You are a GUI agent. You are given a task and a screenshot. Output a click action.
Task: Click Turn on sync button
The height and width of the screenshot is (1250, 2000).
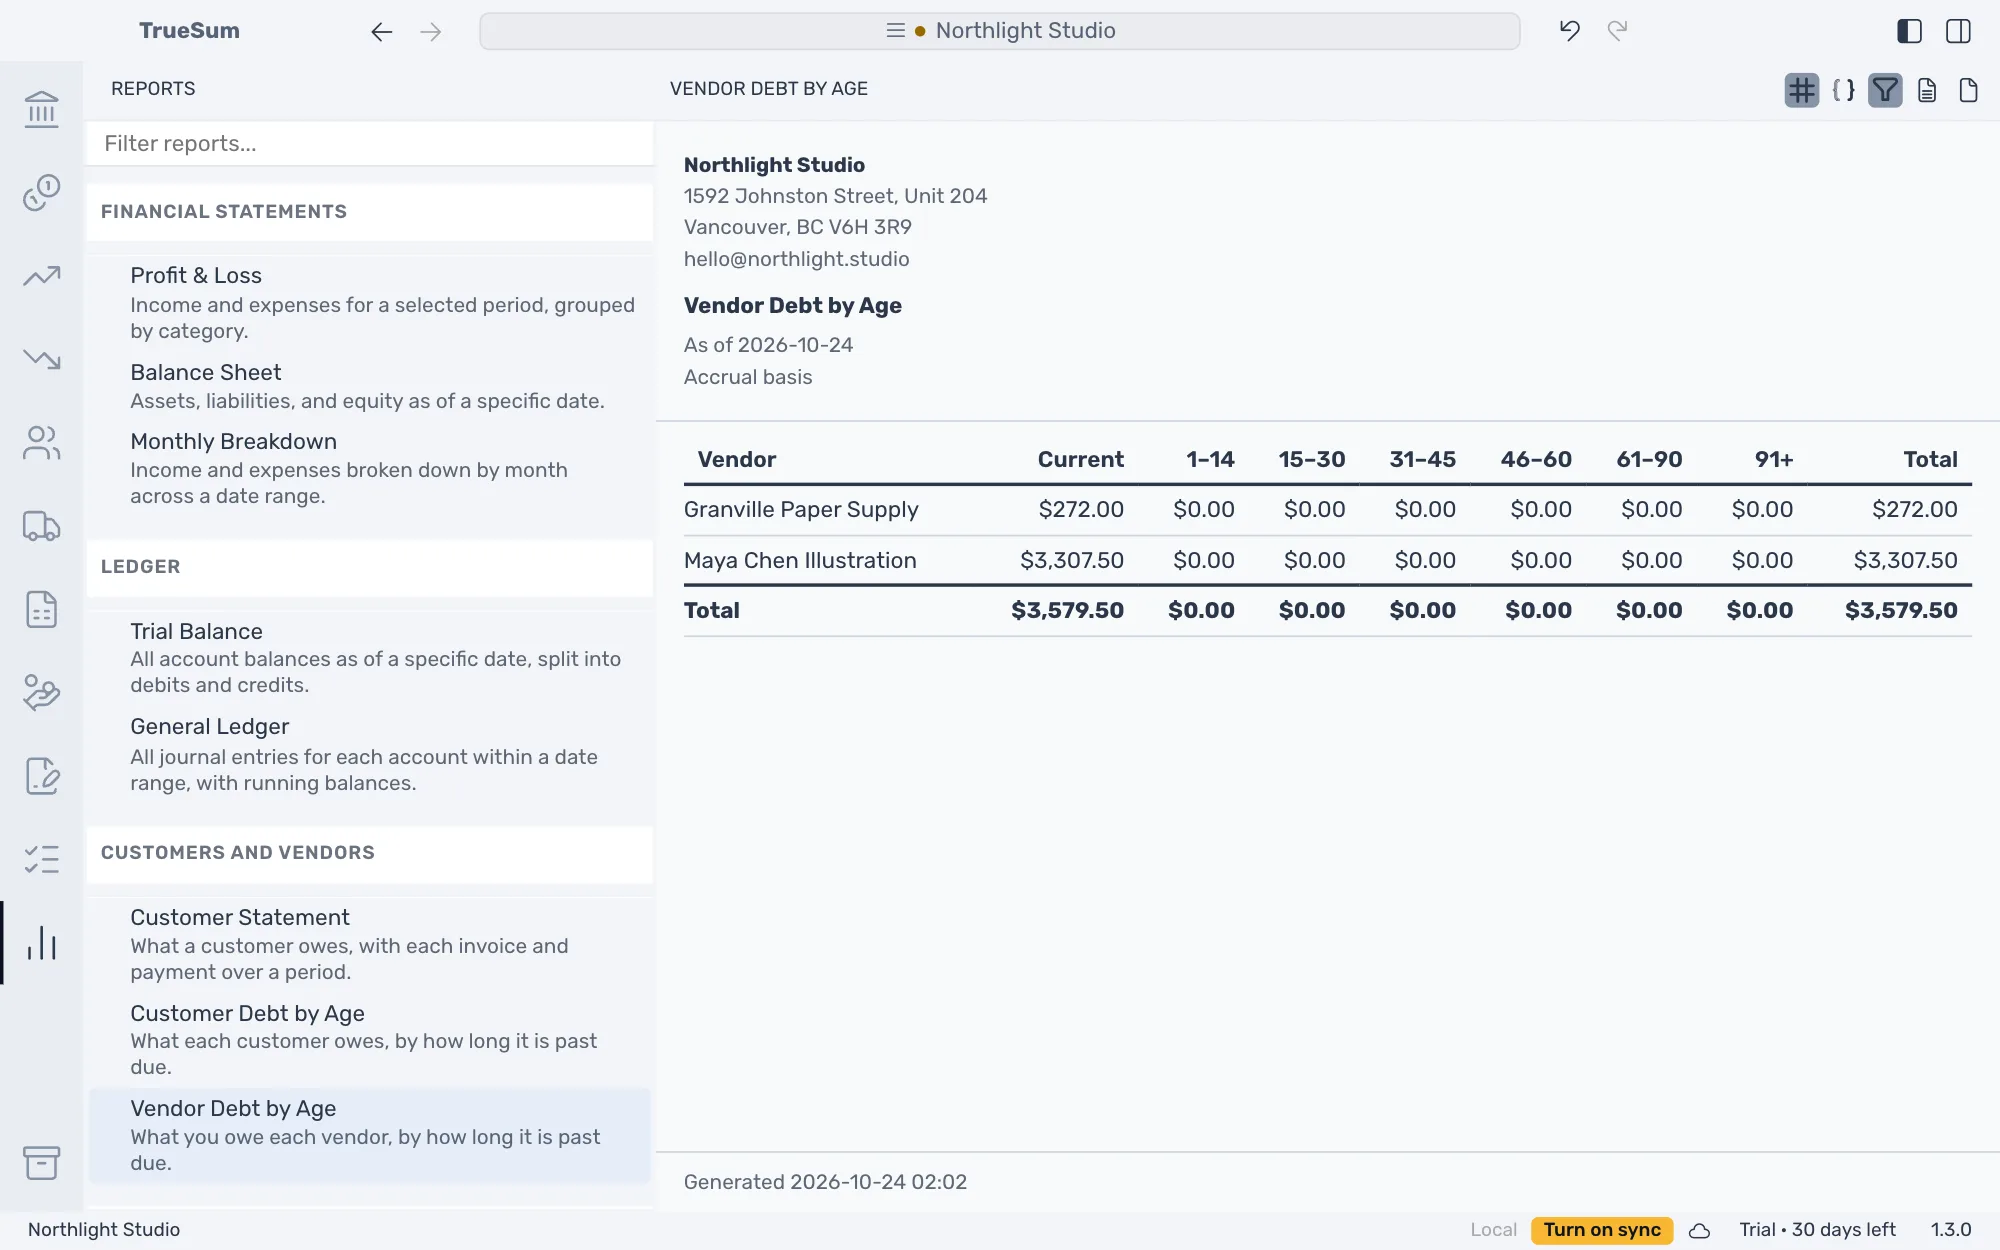[x=1602, y=1230]
